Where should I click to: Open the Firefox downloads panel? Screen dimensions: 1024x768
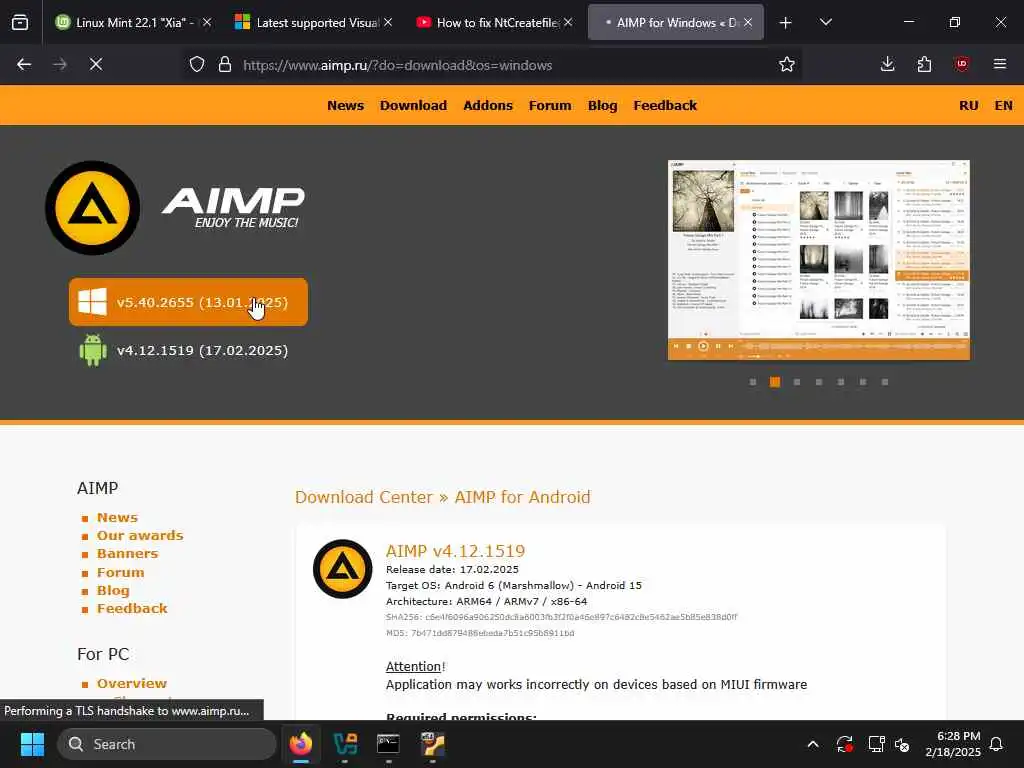(887, 64)
